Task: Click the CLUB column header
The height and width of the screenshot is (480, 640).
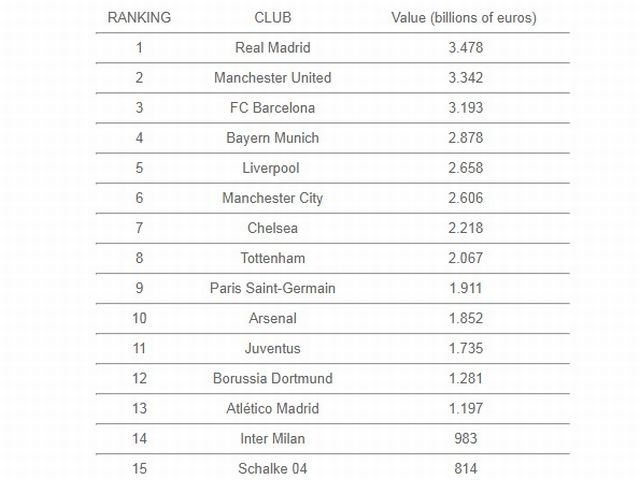Action: (x=273, y=18)
